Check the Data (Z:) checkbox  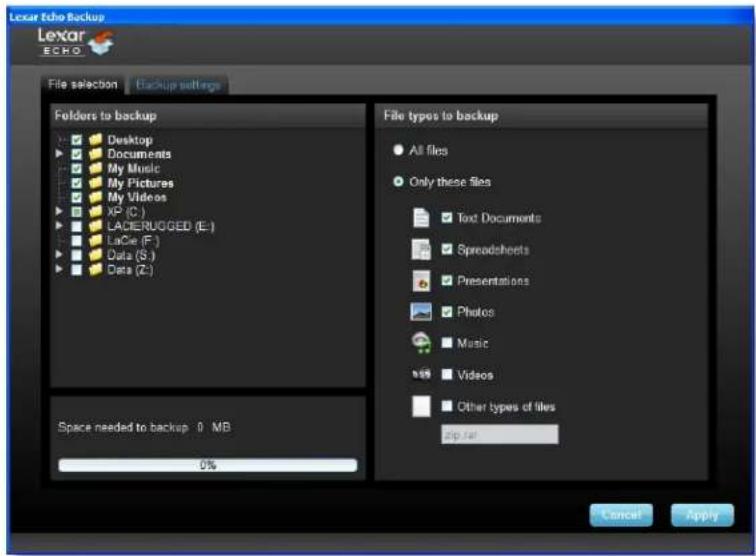coord(76,270)
